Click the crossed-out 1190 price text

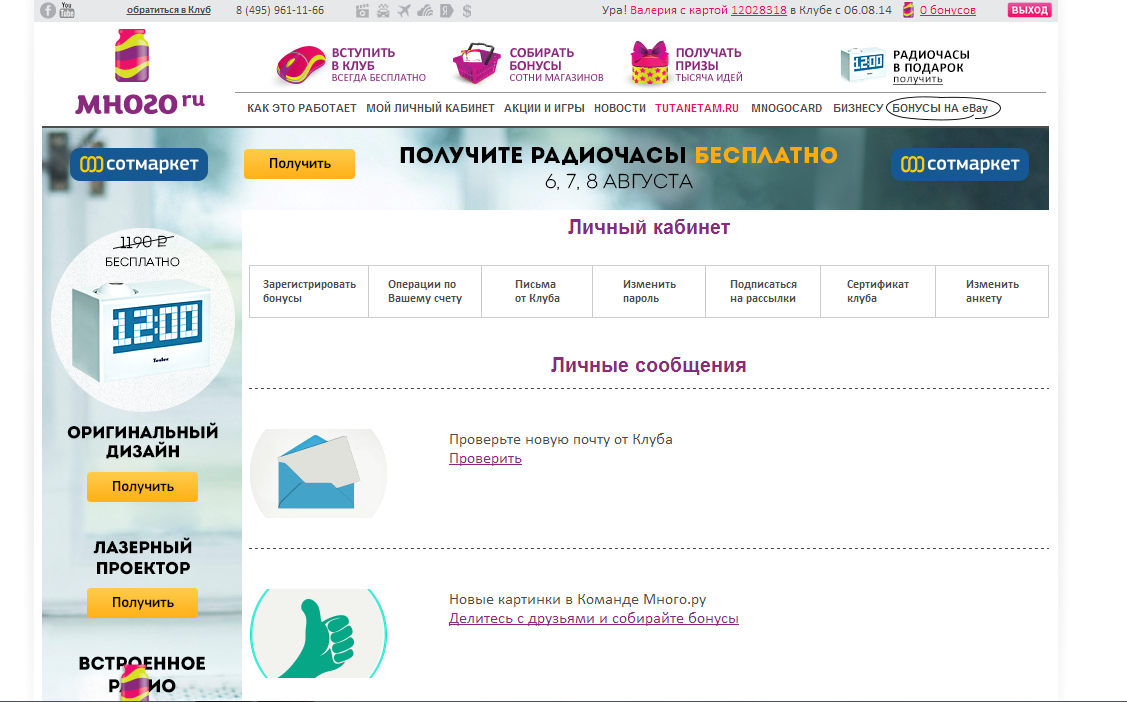click(x=142, y=242)
